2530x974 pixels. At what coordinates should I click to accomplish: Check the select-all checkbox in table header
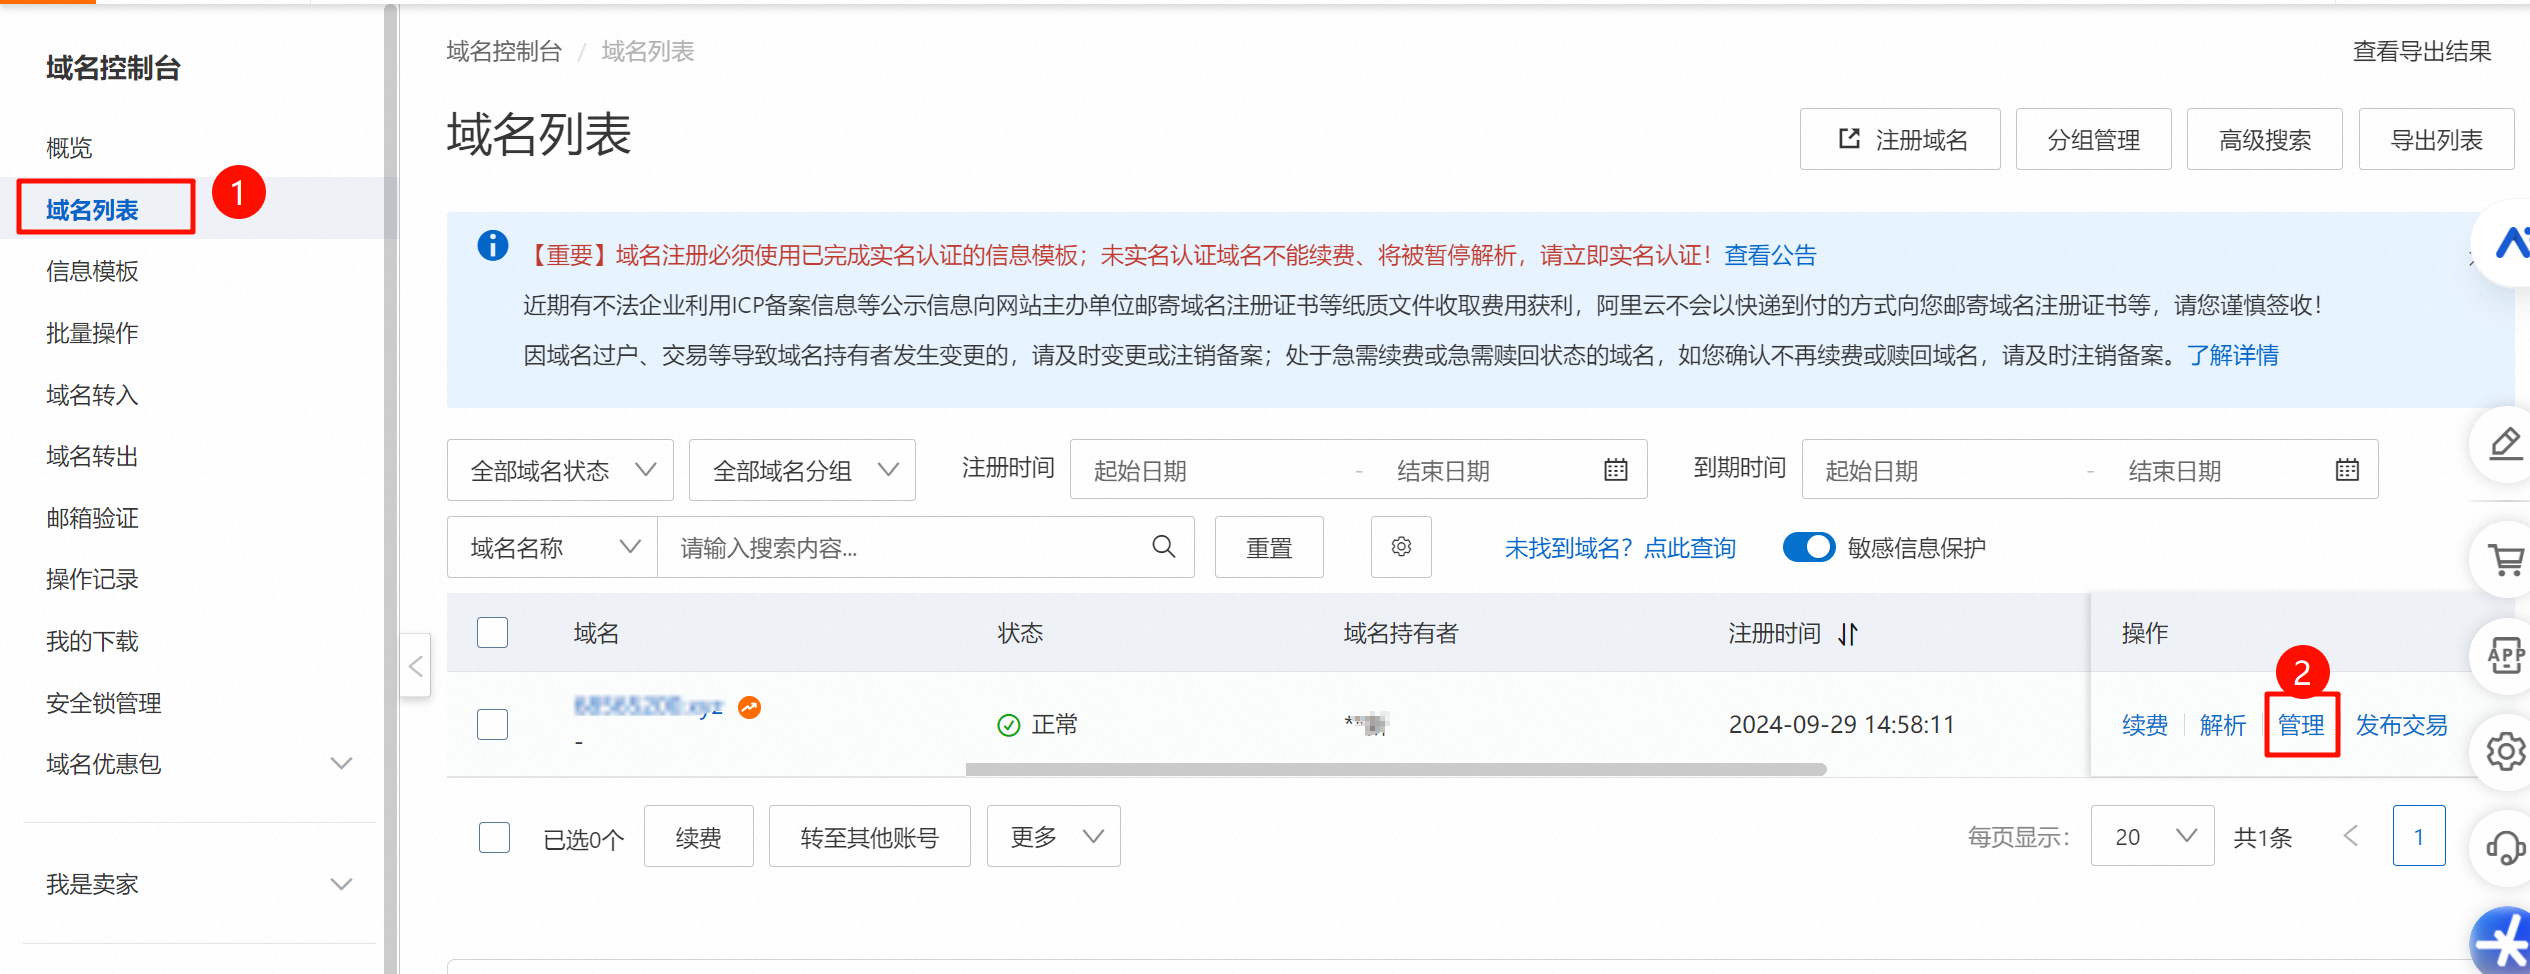point(492,632)
